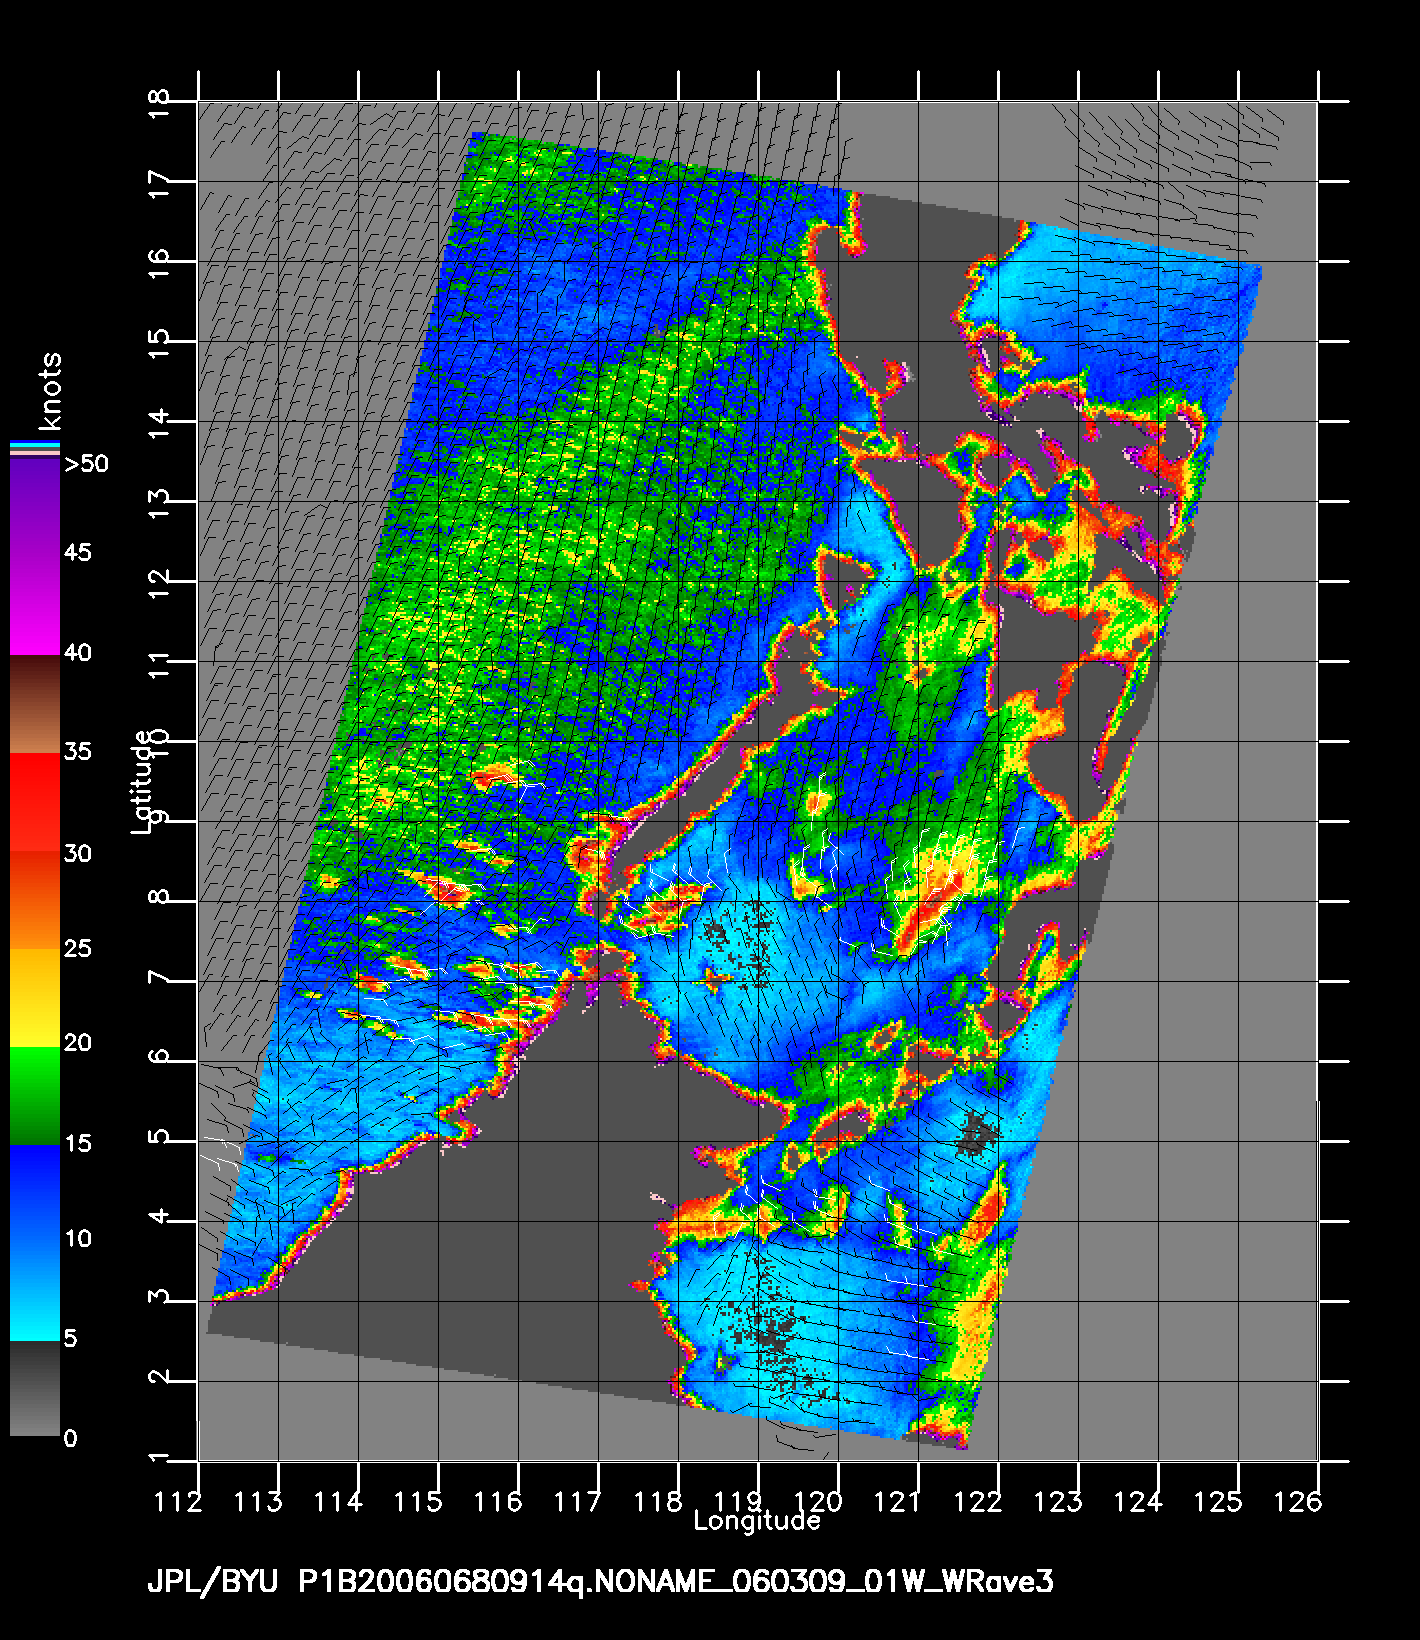1420x1640 pixels.
Task: Select the longitude tick label '122'
Action: tap(978, 1500)
